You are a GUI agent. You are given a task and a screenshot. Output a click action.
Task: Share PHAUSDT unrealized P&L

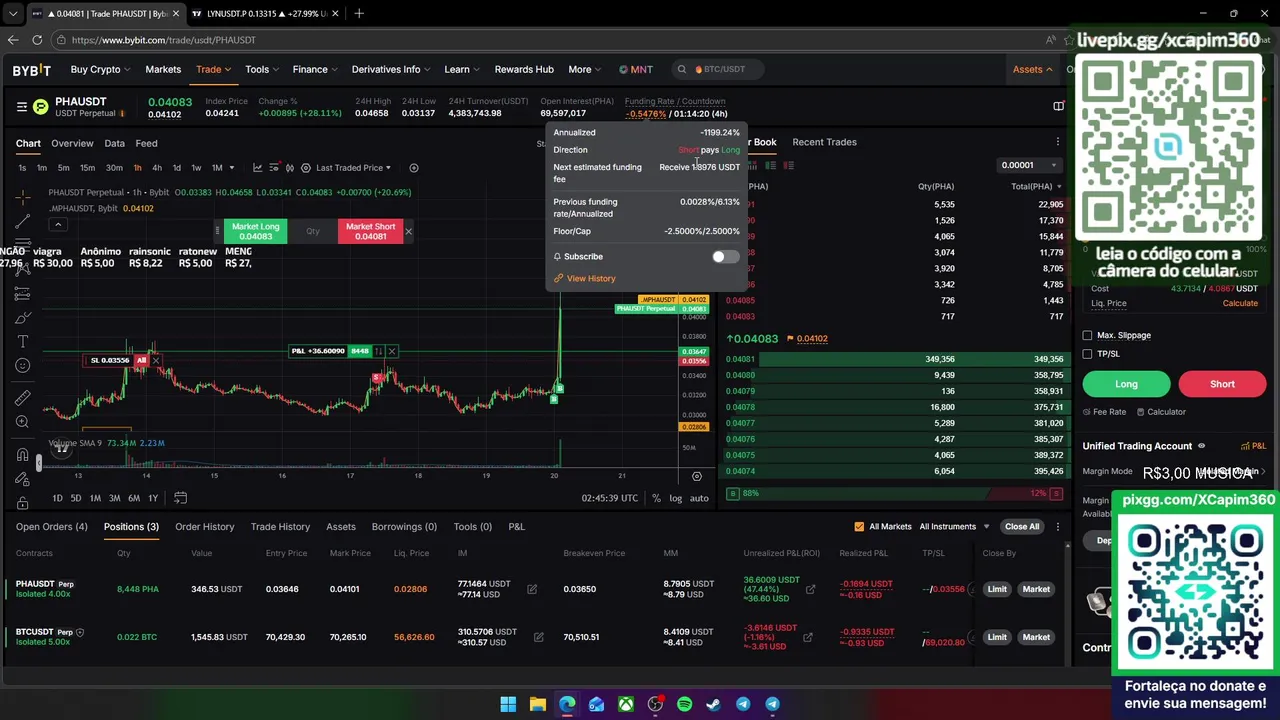[x=810, y=589]
